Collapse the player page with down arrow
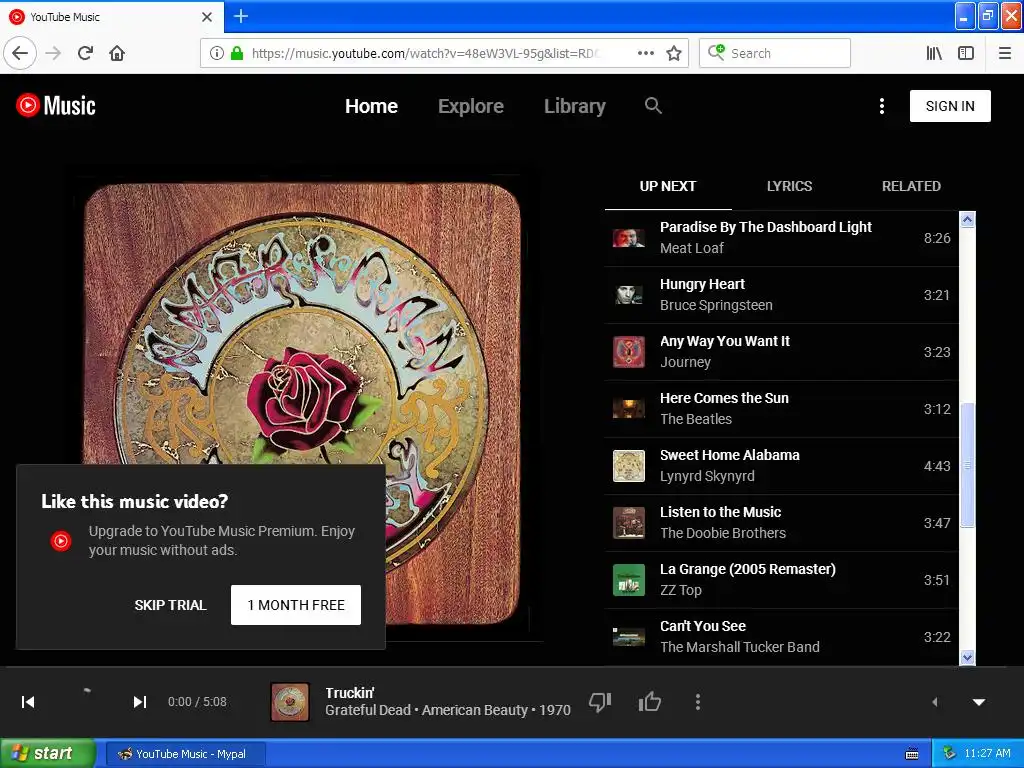 pyautogui.click(x=978, y=702)
